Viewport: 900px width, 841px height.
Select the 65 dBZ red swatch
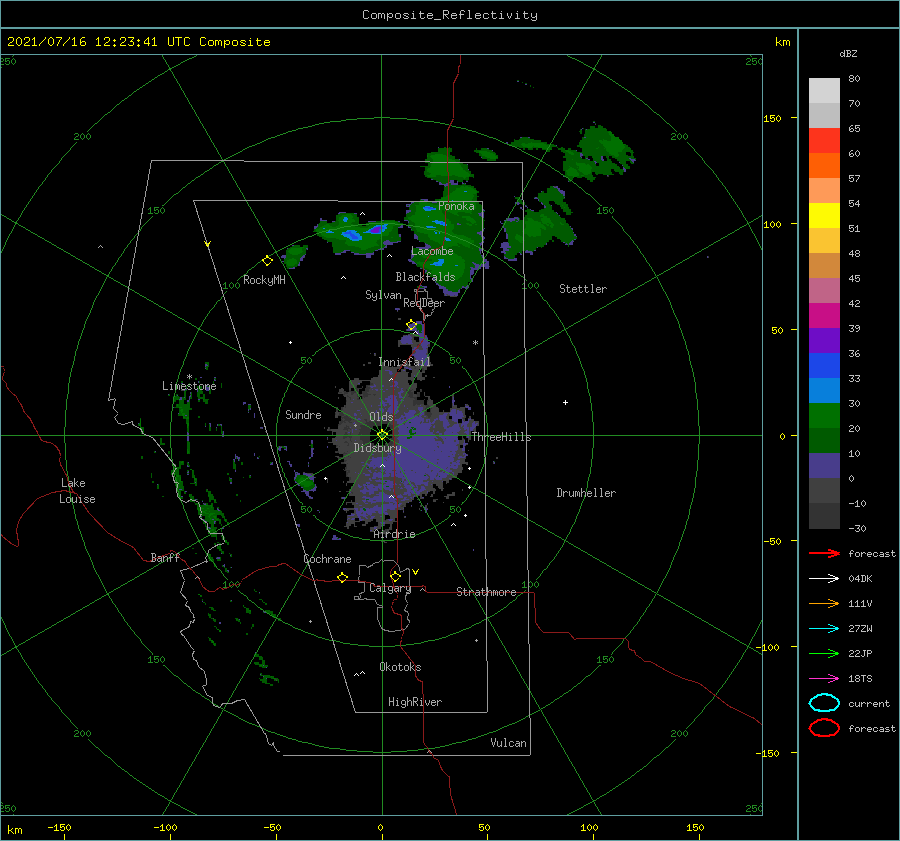tap(824, 140)
